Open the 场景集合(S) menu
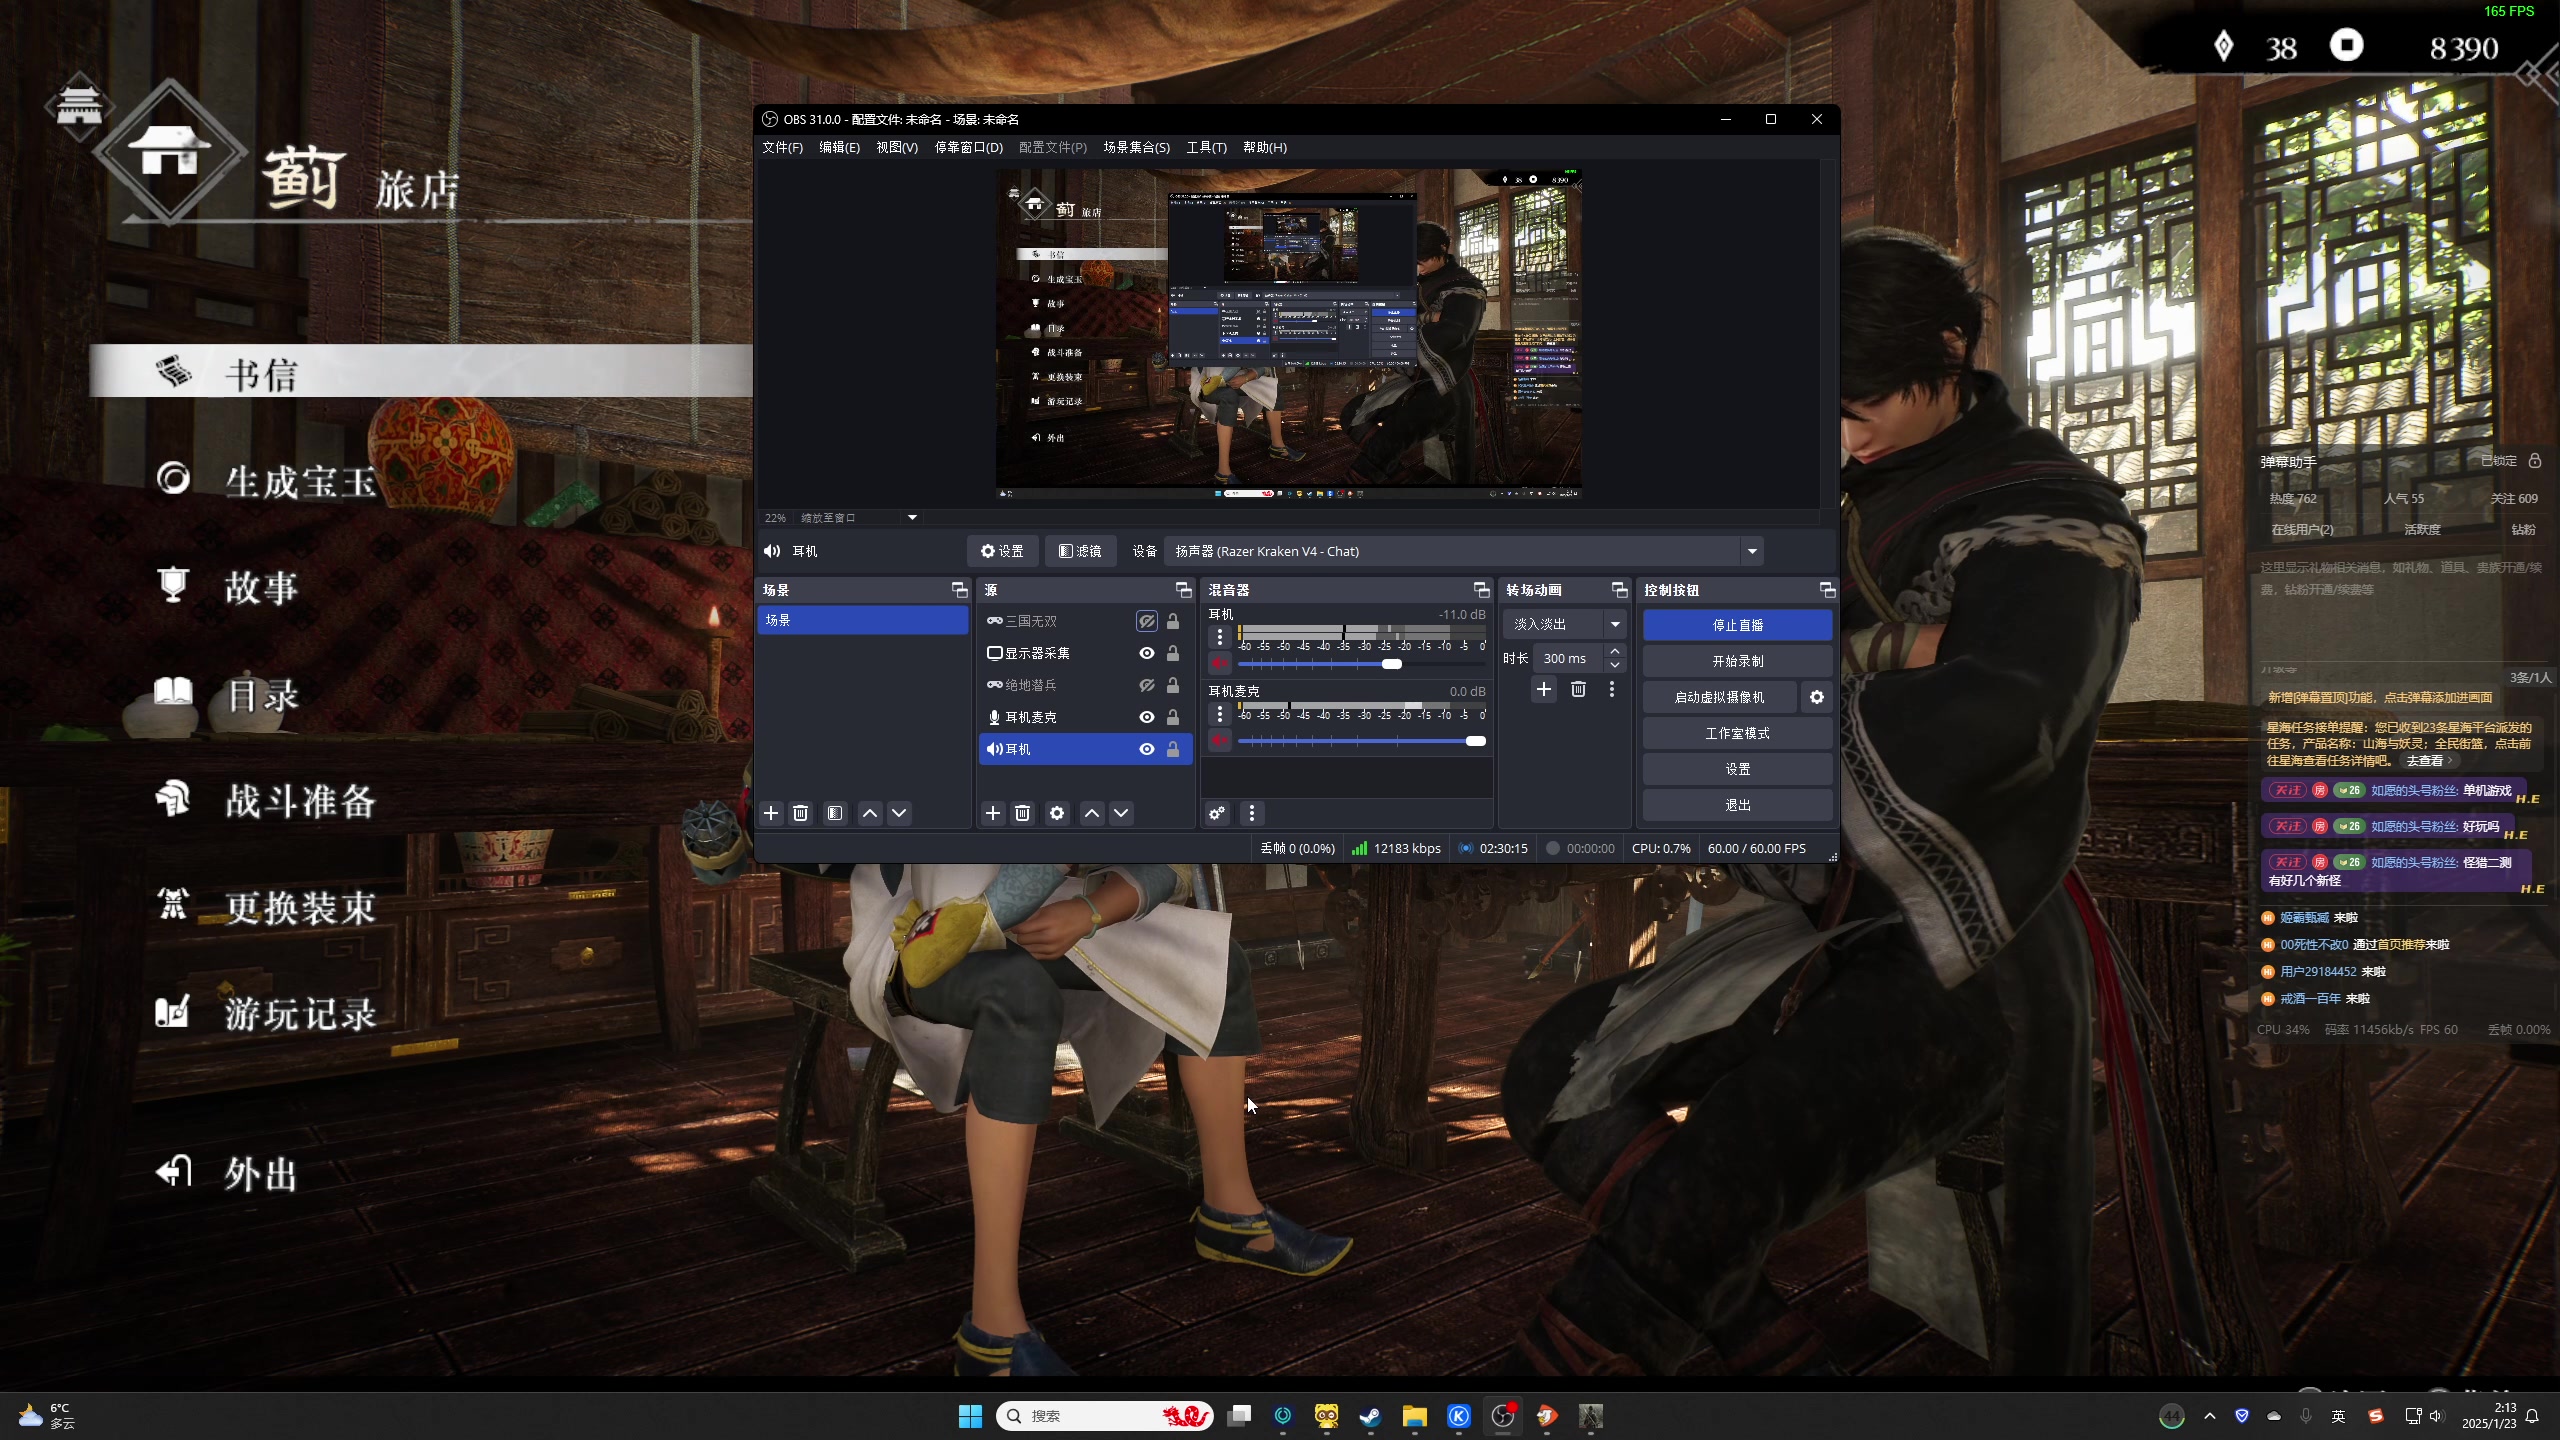 (1136, 147)
